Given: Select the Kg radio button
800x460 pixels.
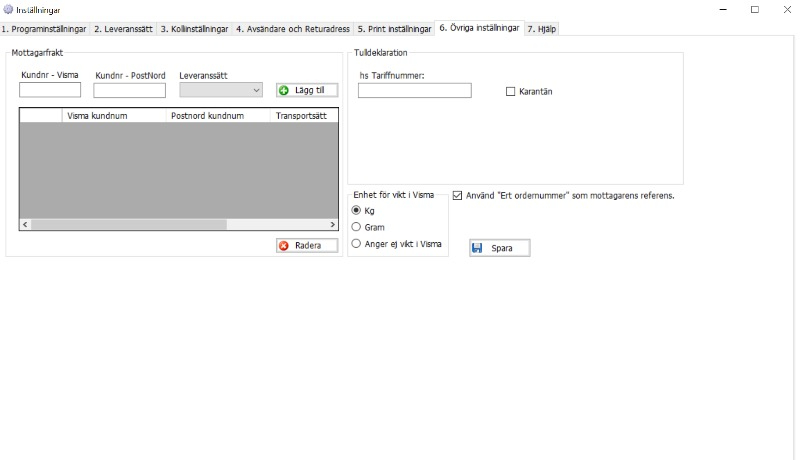Looking at the screenshot, I should [356, 210].
